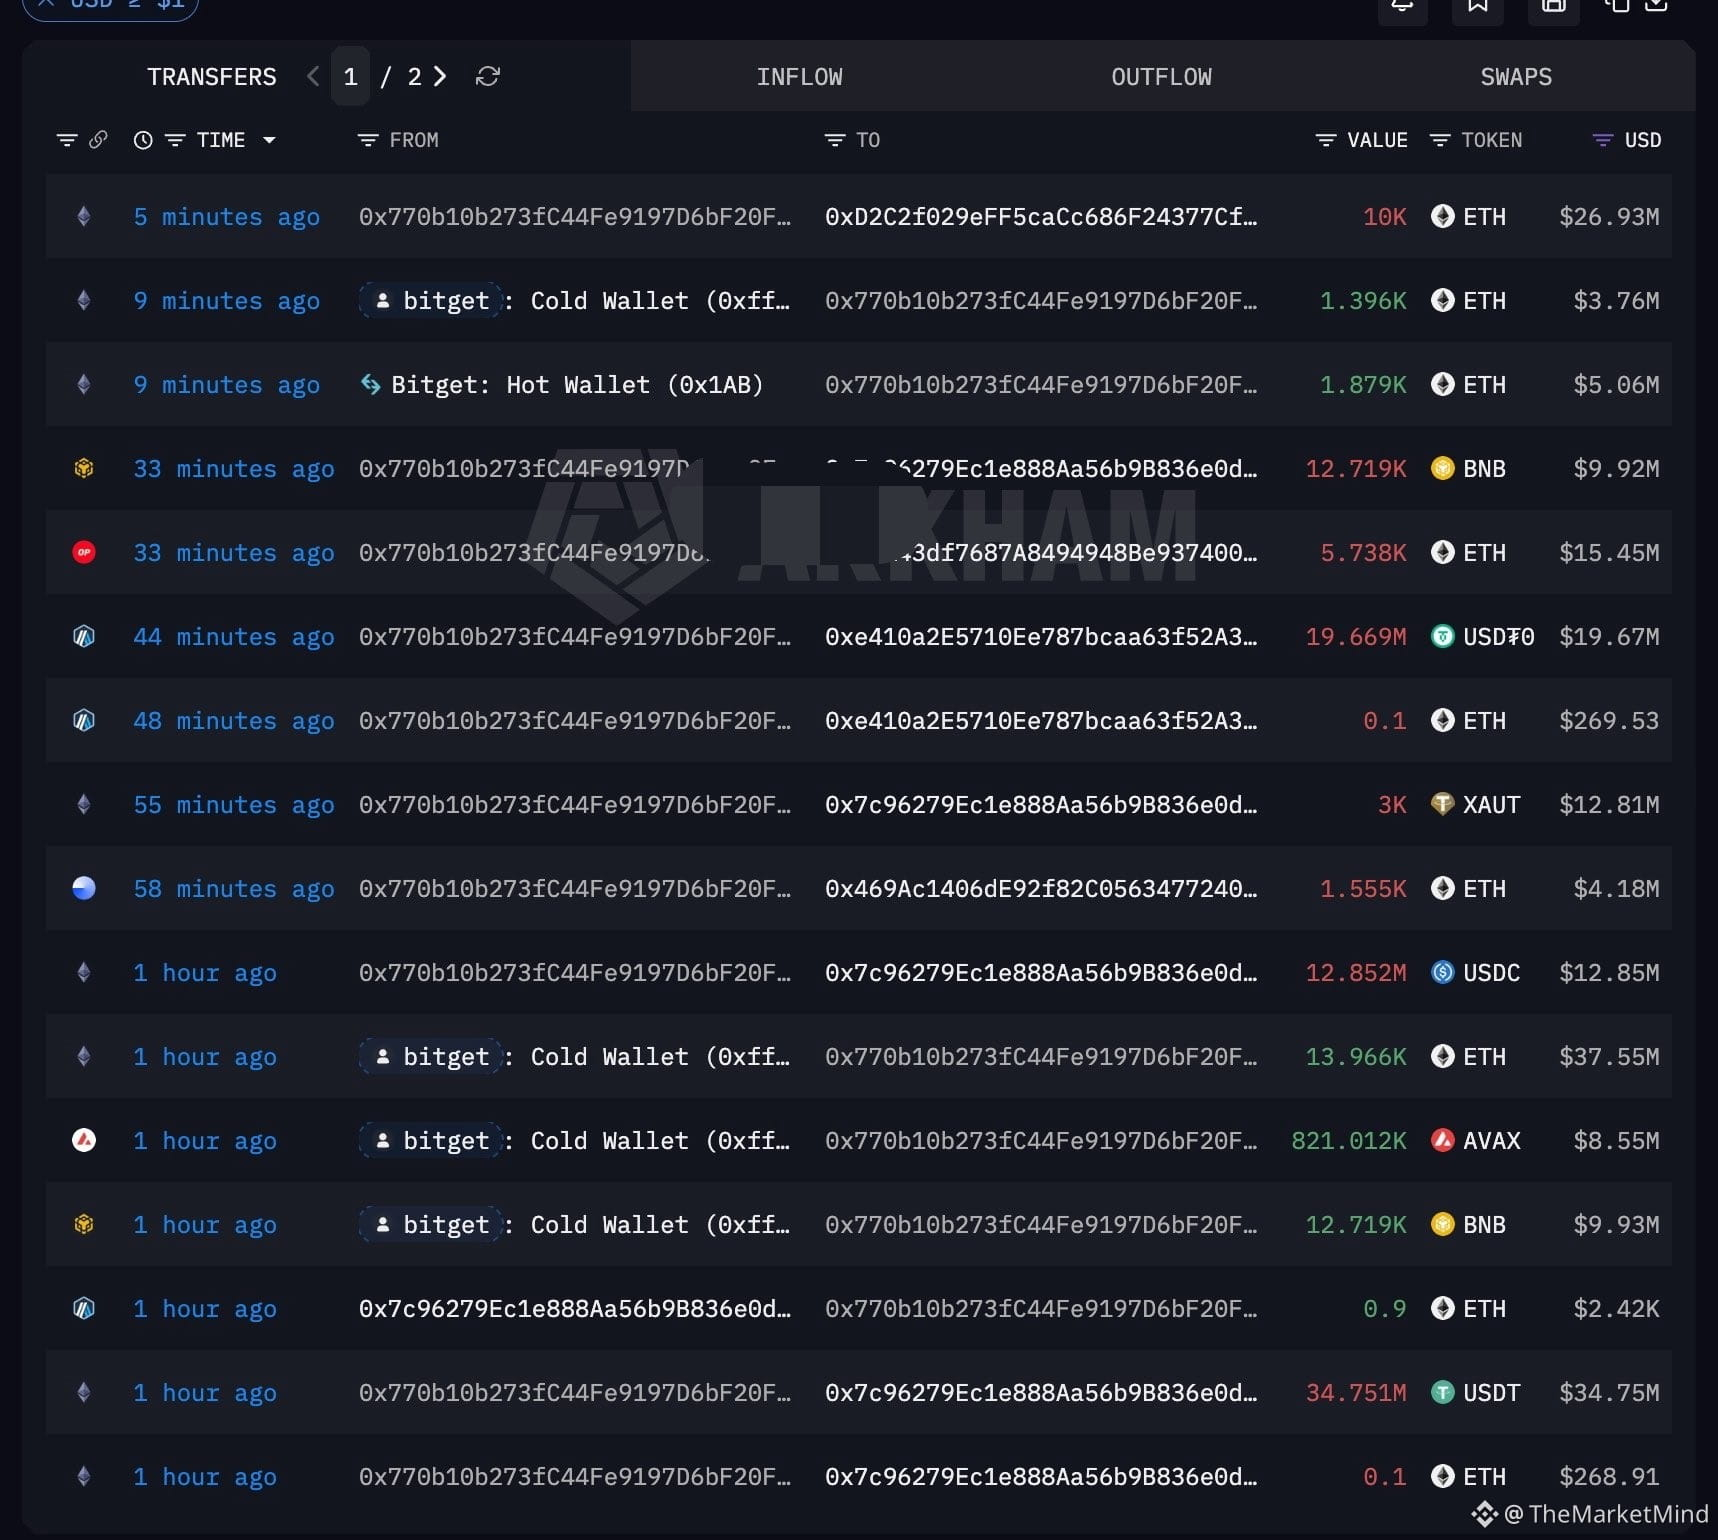Open the FROM column filter
Image resolution: width=1718 pixels, height=1540 pixels.
[368, 140]
